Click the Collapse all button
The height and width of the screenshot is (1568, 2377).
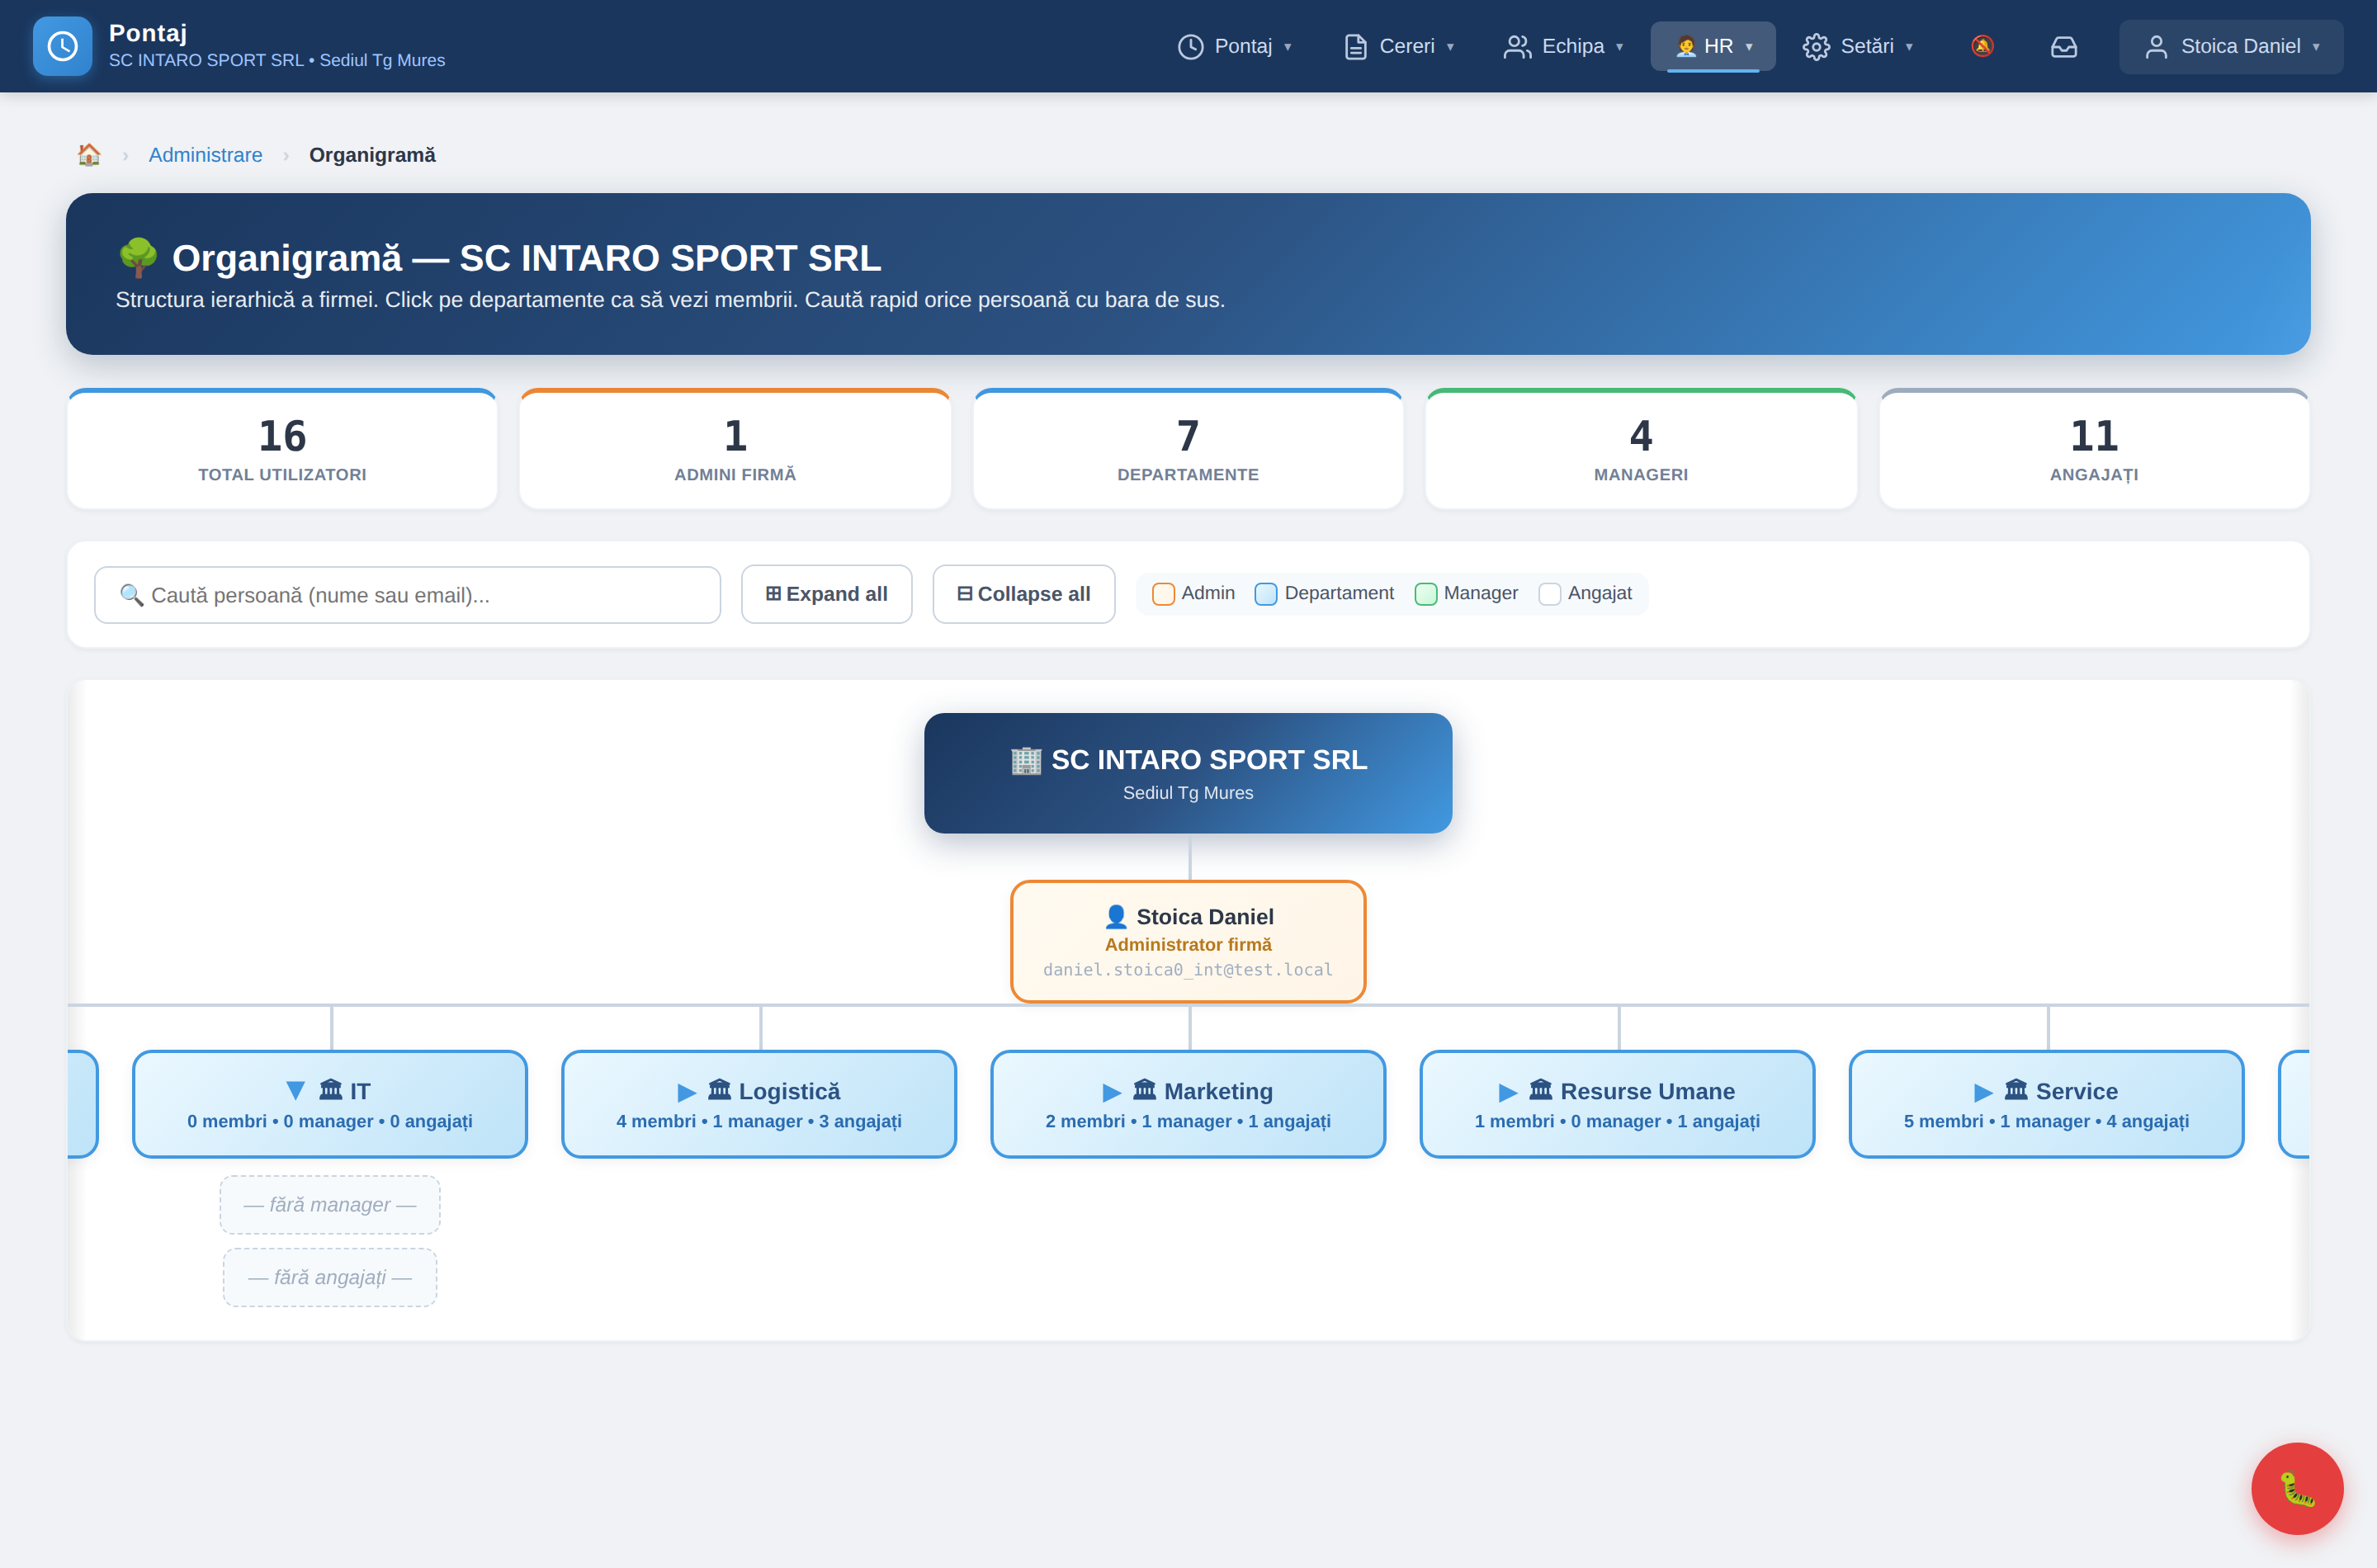tap(1024, 594)
